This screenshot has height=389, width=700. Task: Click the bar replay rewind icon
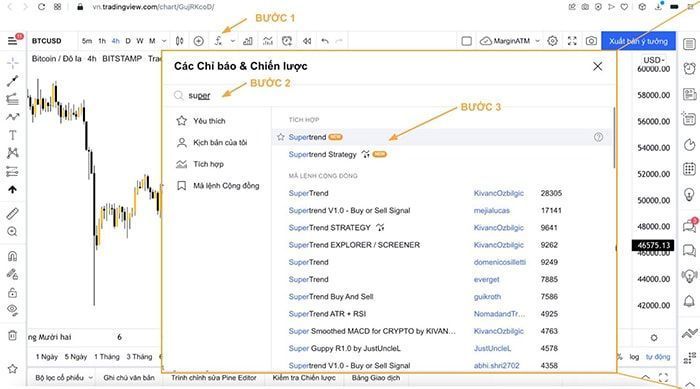pos(307,41)
